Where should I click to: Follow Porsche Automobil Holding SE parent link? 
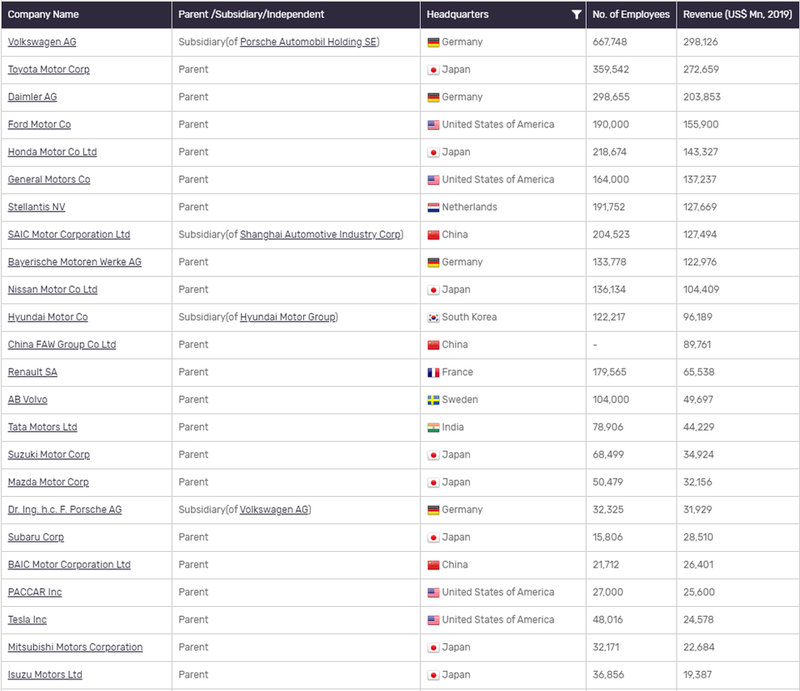tap(308, 42)
